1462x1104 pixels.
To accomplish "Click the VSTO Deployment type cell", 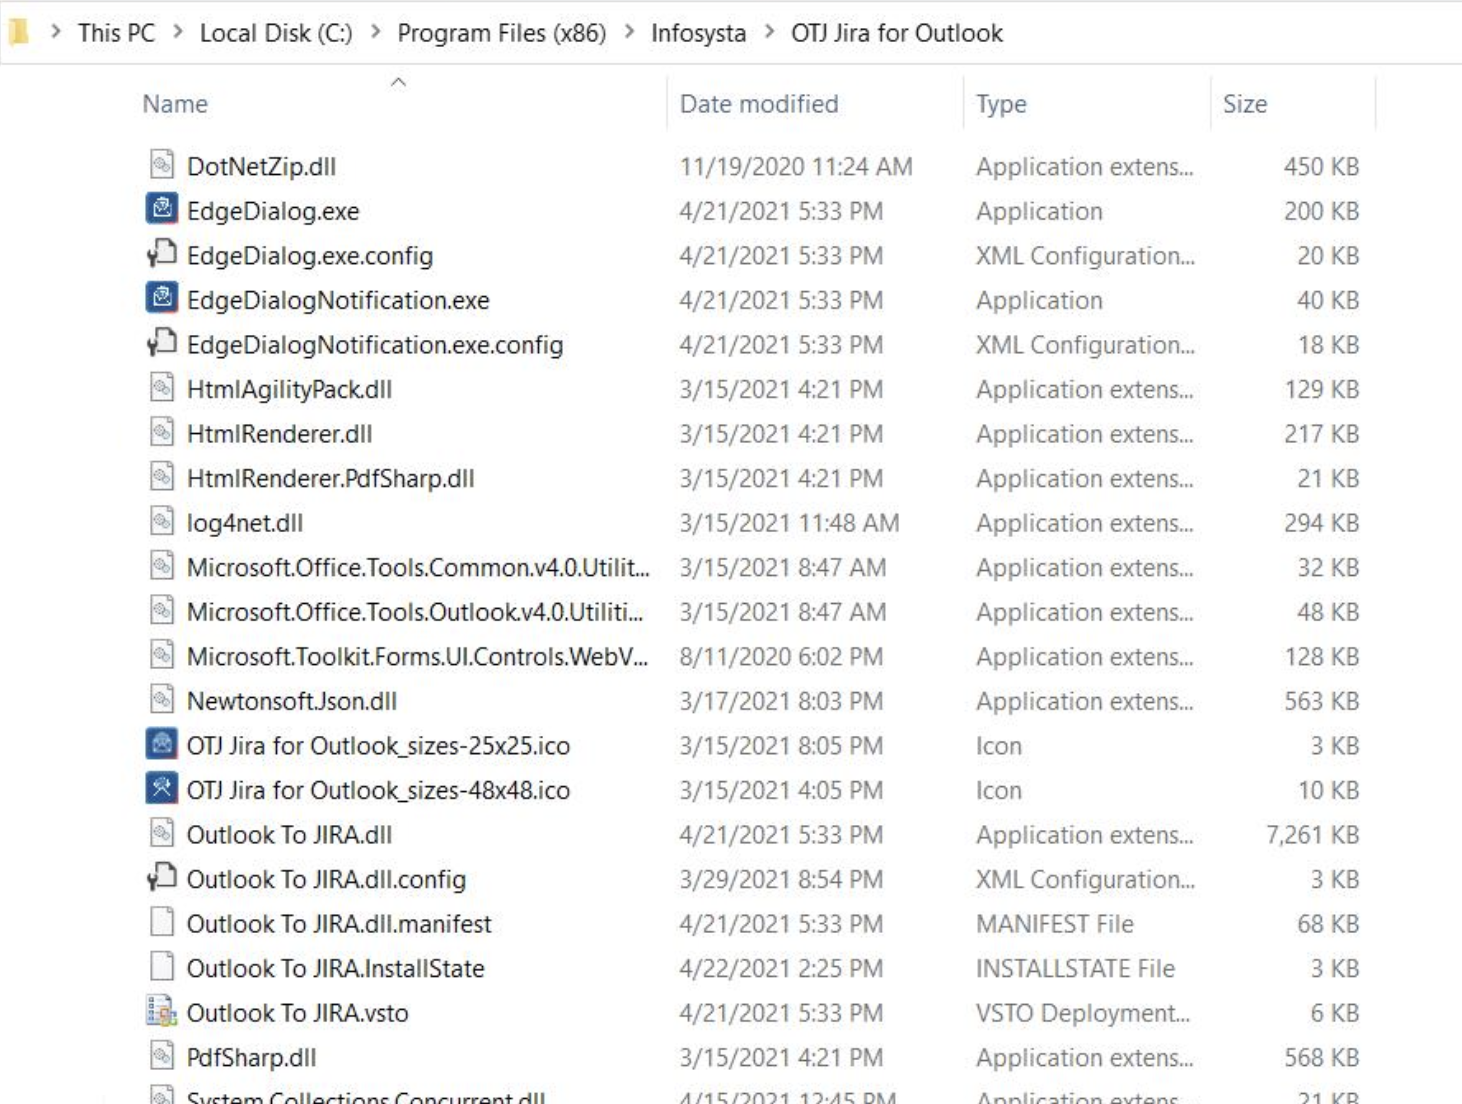I will pyautogui.click(x=1083, y=1013).
